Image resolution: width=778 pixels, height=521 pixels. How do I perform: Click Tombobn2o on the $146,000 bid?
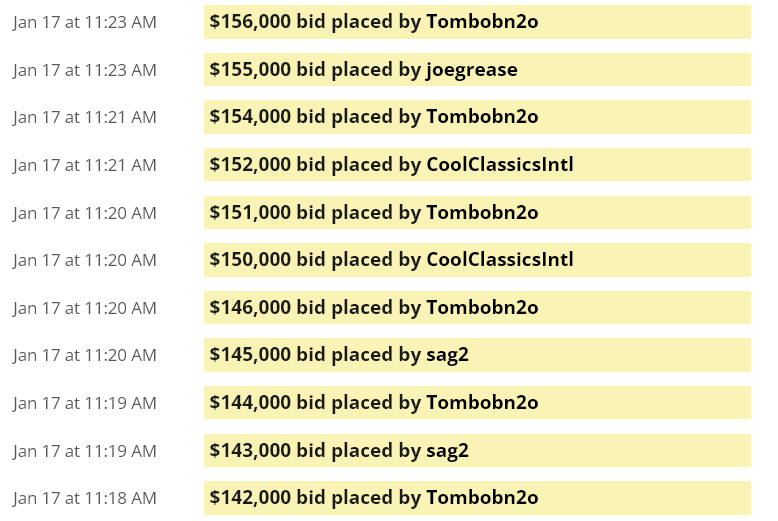click(482, 308)
